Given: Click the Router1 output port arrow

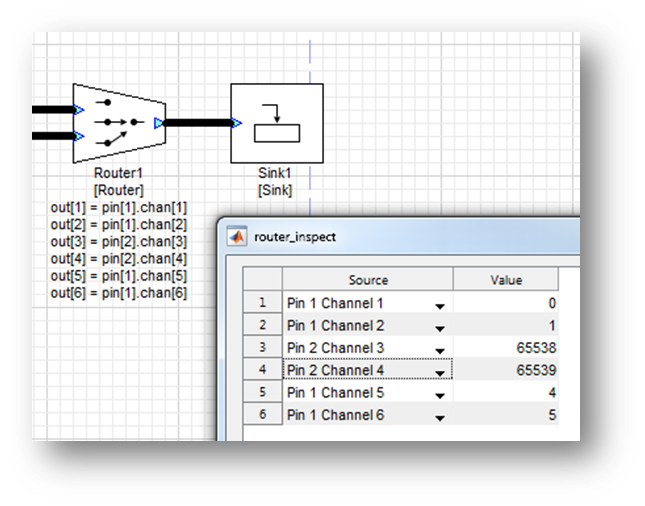Looking at the screenshot, I should (159, 123).
